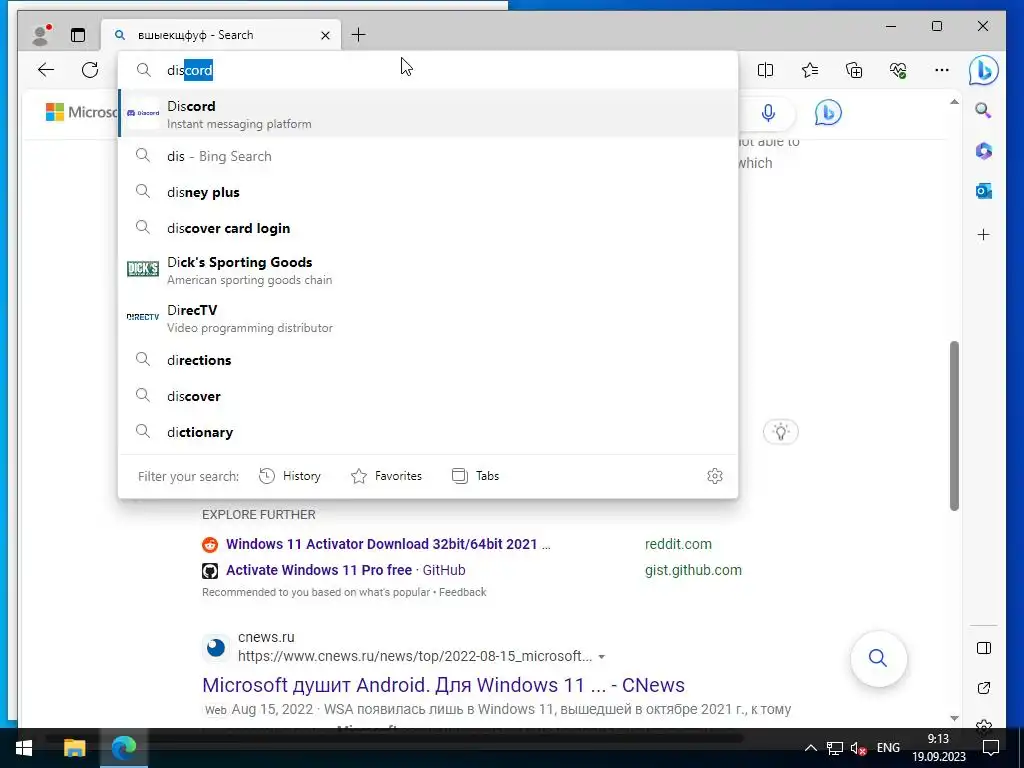Open the taskbar clock and date
Screen dimensions: 1024x768
938,748
